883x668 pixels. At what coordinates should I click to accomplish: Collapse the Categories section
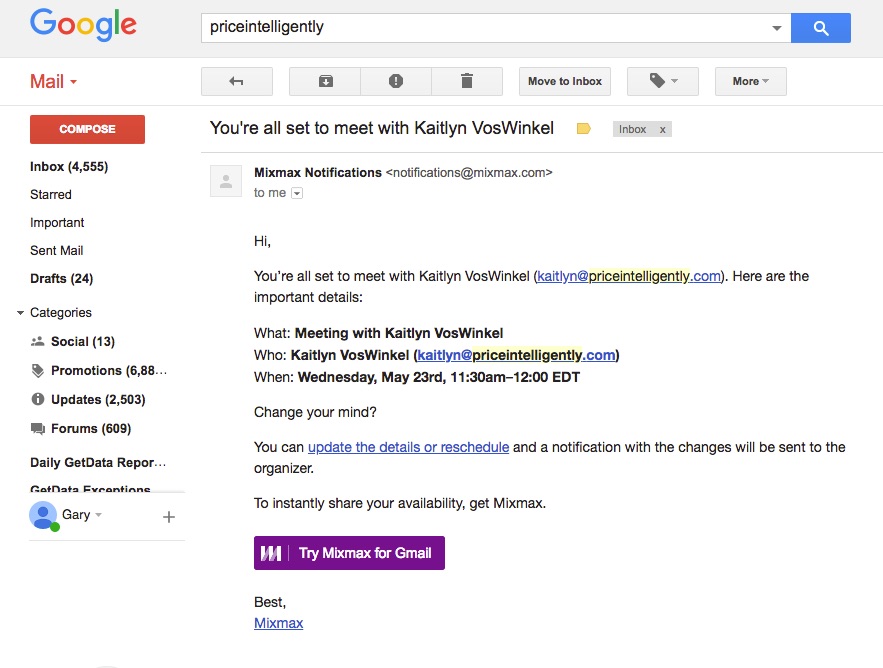pyautogui.click(x=20, y=313)
